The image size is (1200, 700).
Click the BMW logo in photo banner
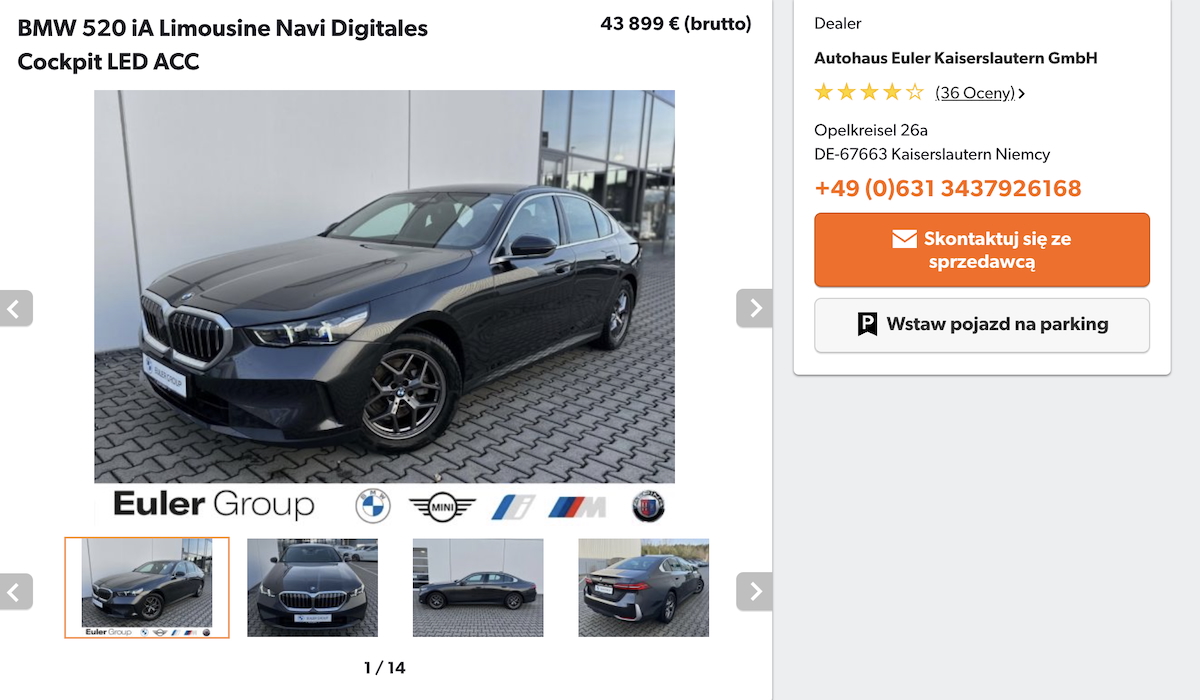(373, 506)
